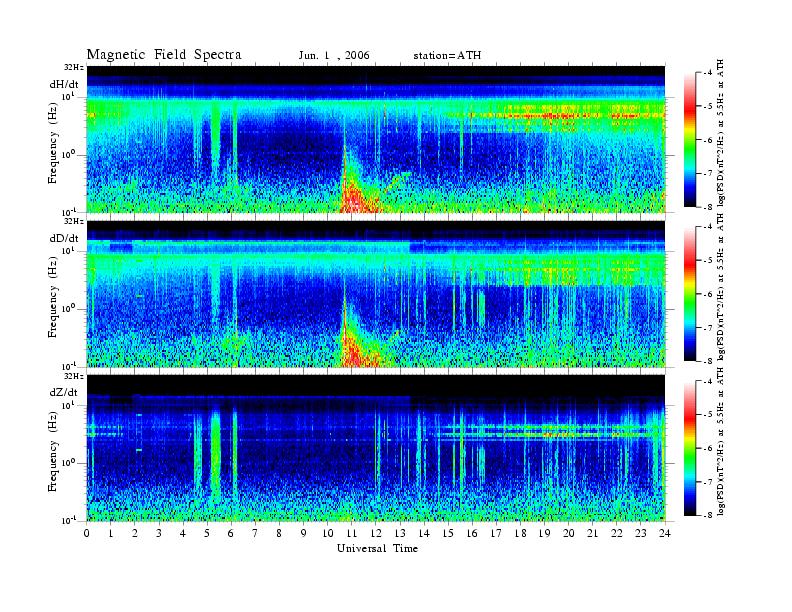Click hour 12 on the Universal Time axis
792x612 pixels.
click(376, 533)
